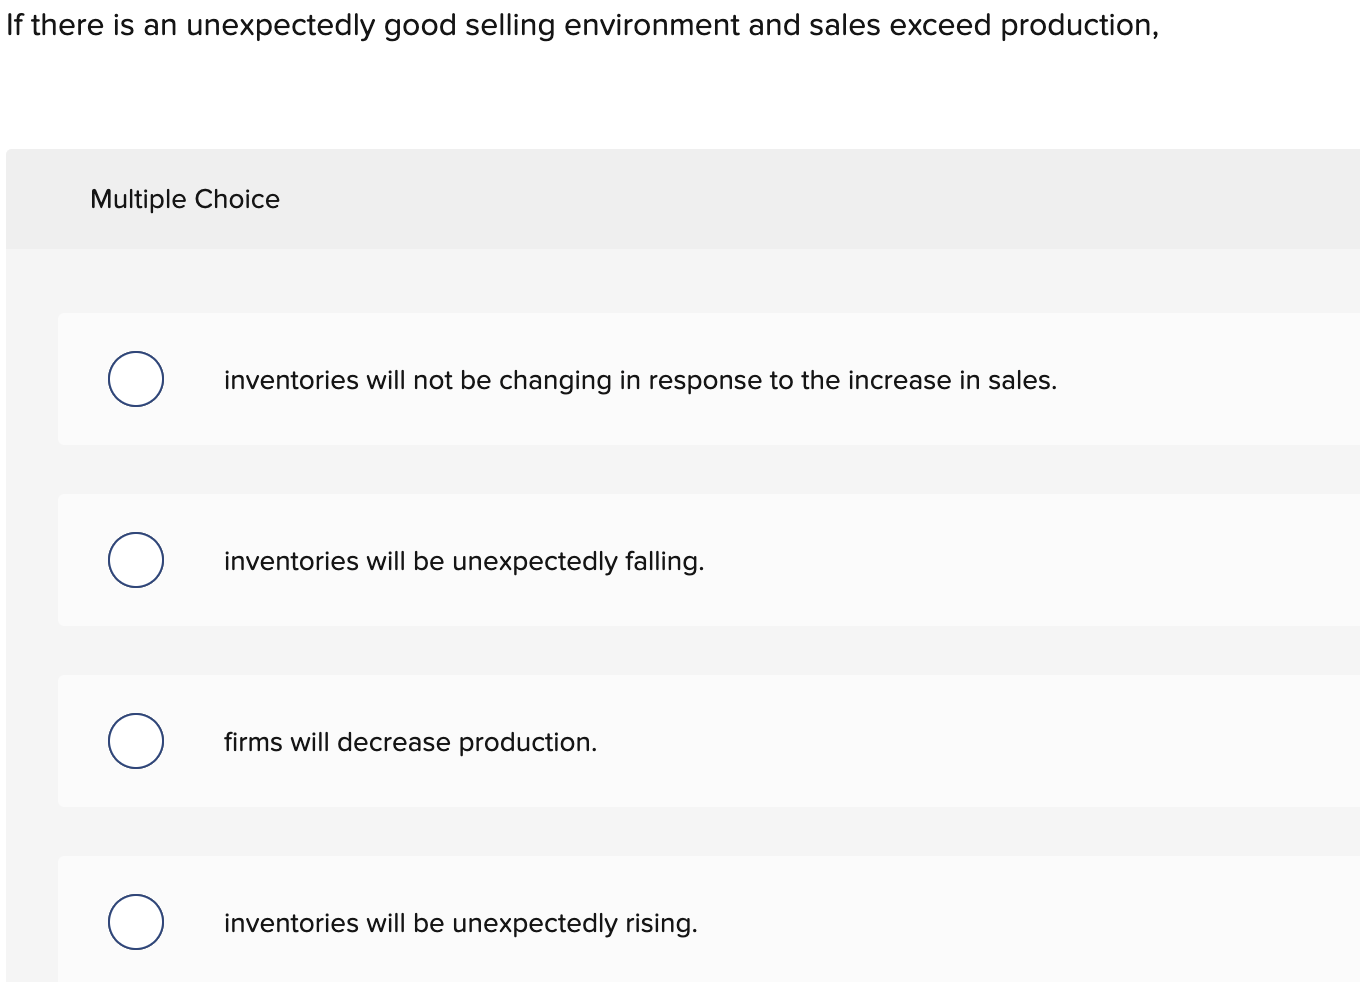The width and height of the screenshot is (1360, 982).
Task: Pick radio button for 'firms will decrease production'
Action: 136,741
